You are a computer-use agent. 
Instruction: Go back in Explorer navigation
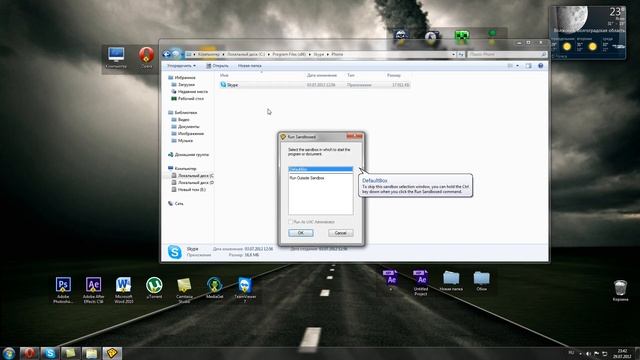click(167, 54)
